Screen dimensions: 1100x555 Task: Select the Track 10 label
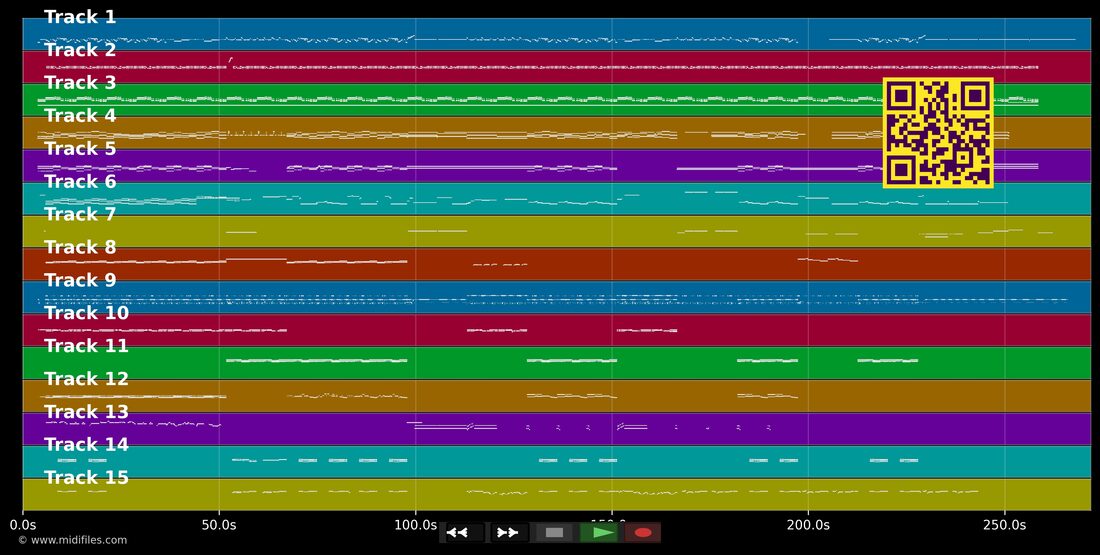pyautogui.click(x=86, y=313)
